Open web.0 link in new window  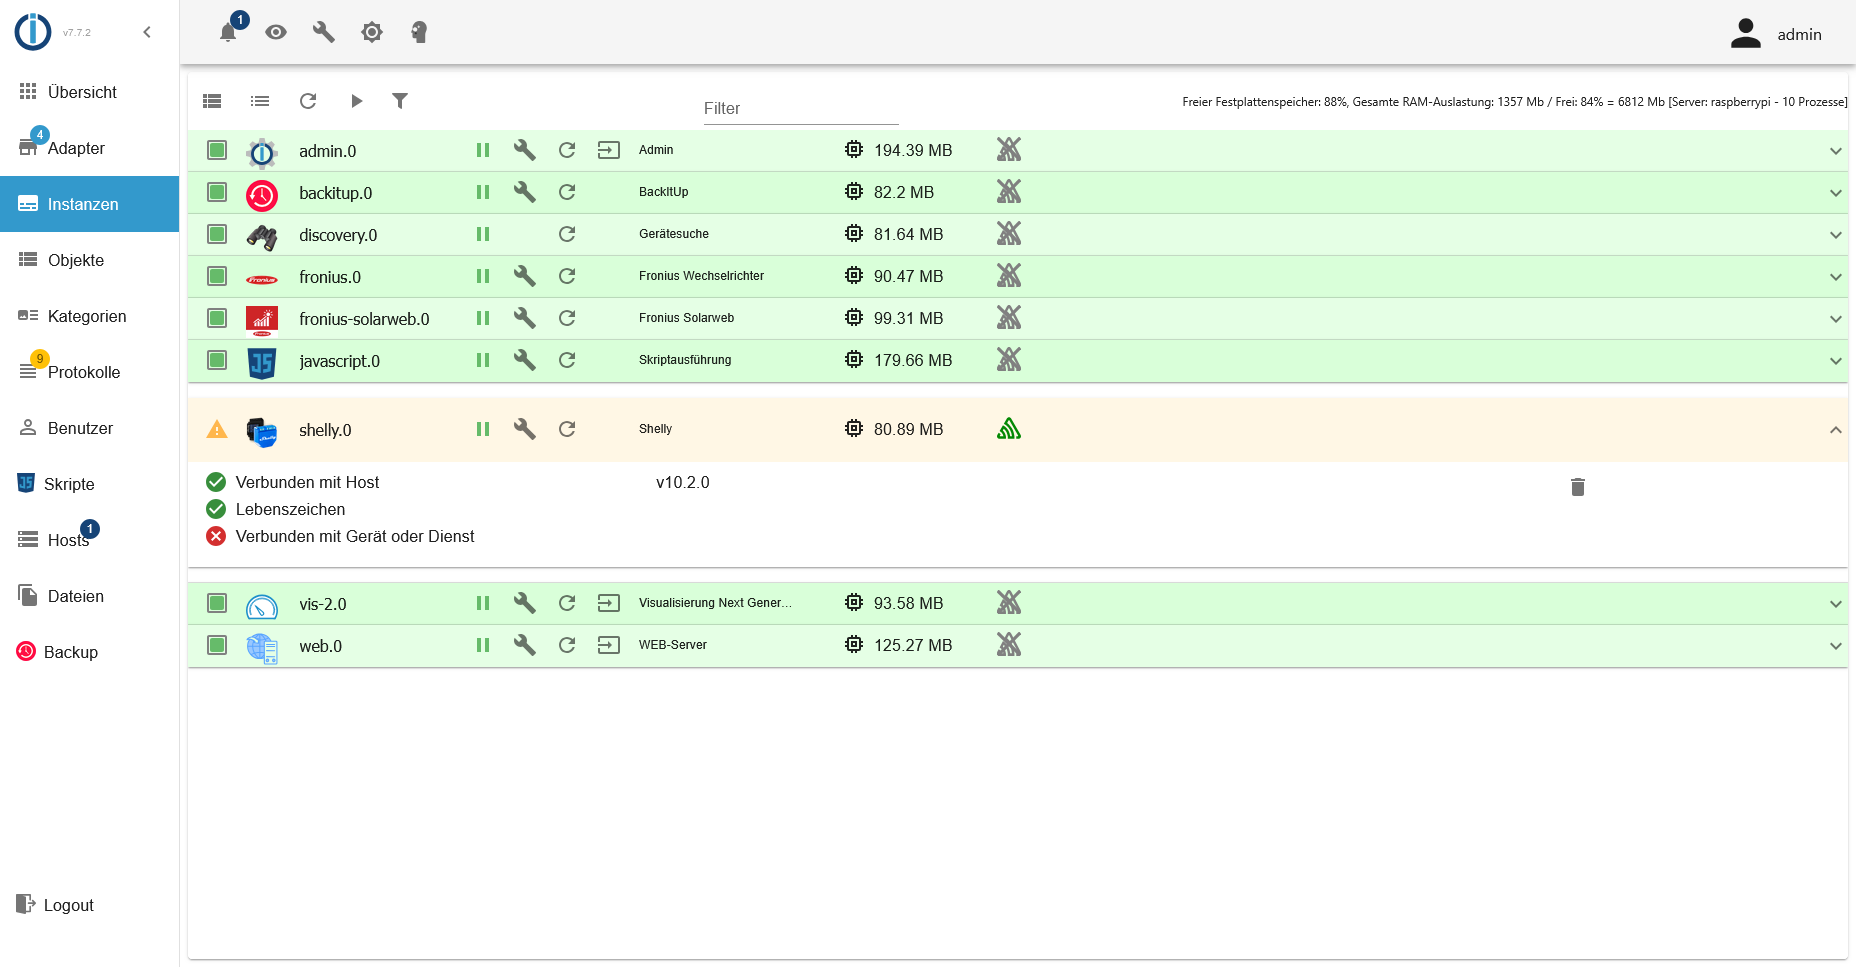pos(609,645)
